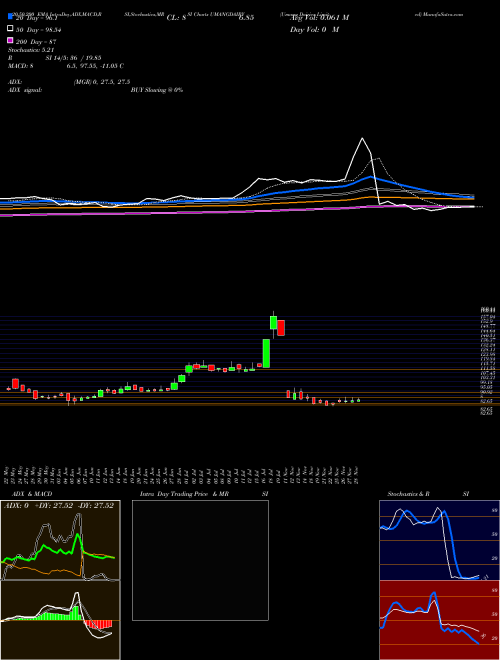The image size is (500, 660).
Task: Select the '200 Day = 87' legend text
Action: coord(36,42)
